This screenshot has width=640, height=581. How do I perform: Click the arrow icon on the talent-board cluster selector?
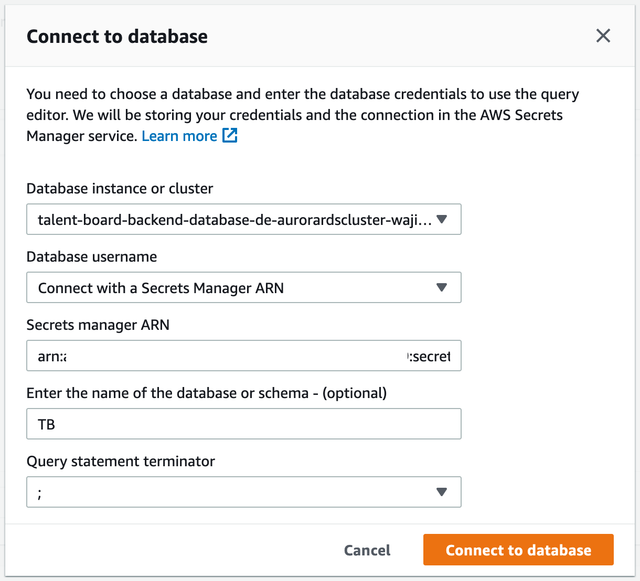(x=442, y=219)
